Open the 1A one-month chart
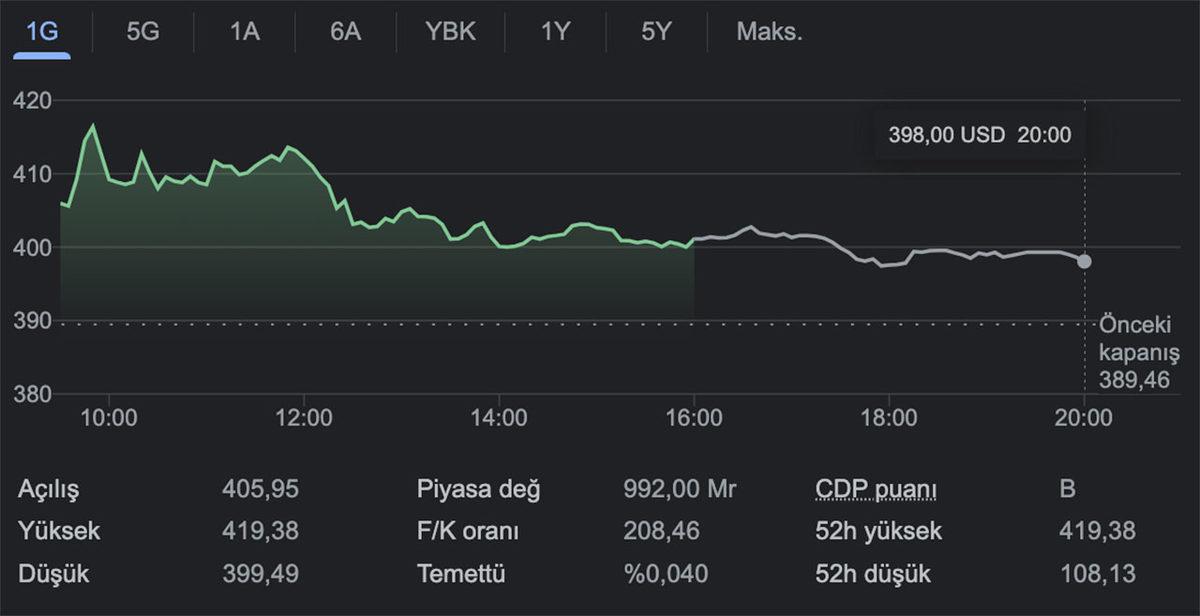The width and height of the screenshot is (1200, 616). point(244,31)
